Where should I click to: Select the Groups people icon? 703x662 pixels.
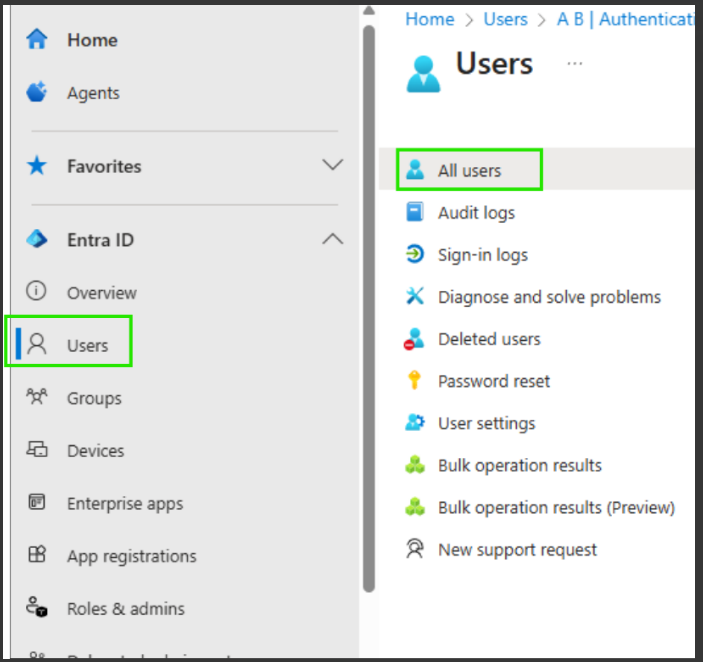37,397
